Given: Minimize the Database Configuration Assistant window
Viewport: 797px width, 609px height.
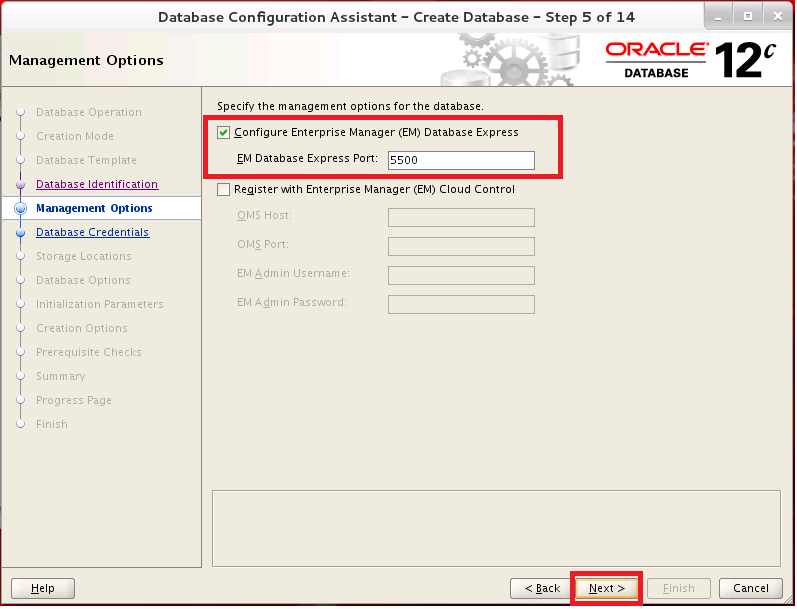Looking at the screenshot, I should click(718, 17).
